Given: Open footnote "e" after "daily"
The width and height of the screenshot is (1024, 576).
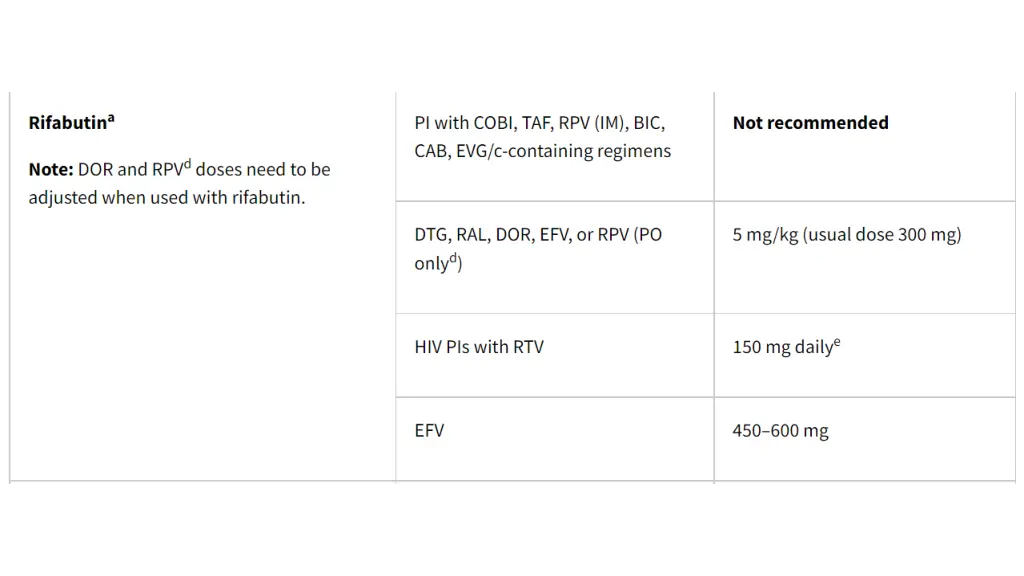Looking at the screenshot, I should click(837, 342).
